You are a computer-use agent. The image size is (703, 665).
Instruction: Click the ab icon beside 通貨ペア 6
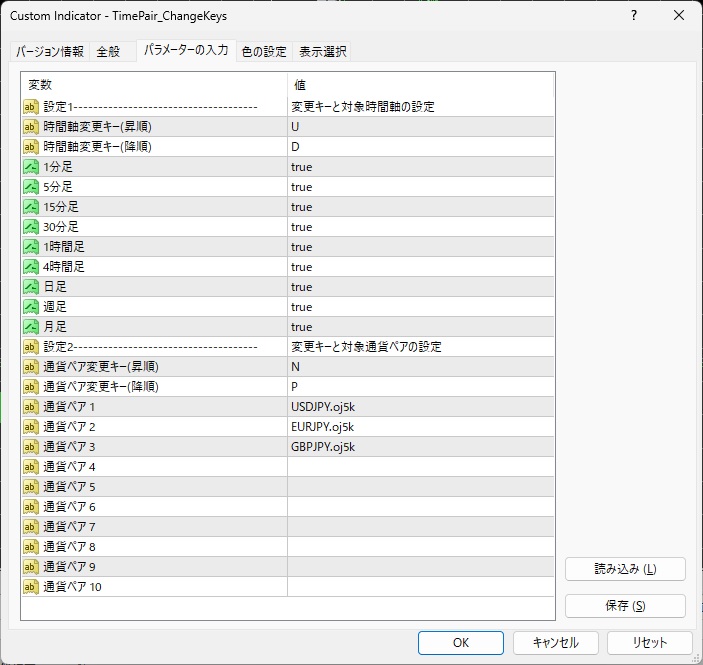31,507
